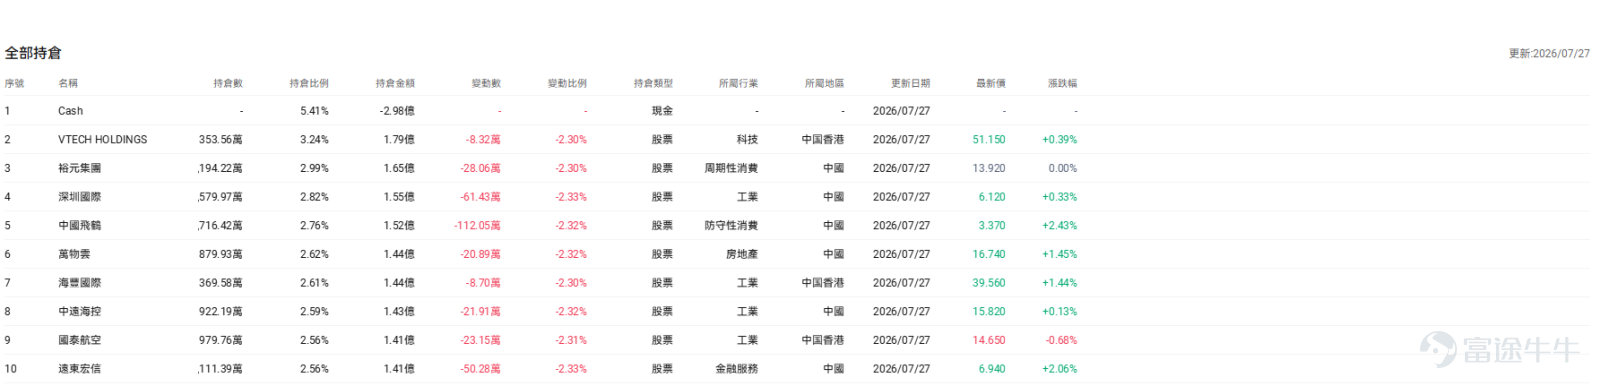This screenshot has width=1600, height=386.
Task: Click the 最新價 column header
Action: pyautogui.click(x=991, y=83)
